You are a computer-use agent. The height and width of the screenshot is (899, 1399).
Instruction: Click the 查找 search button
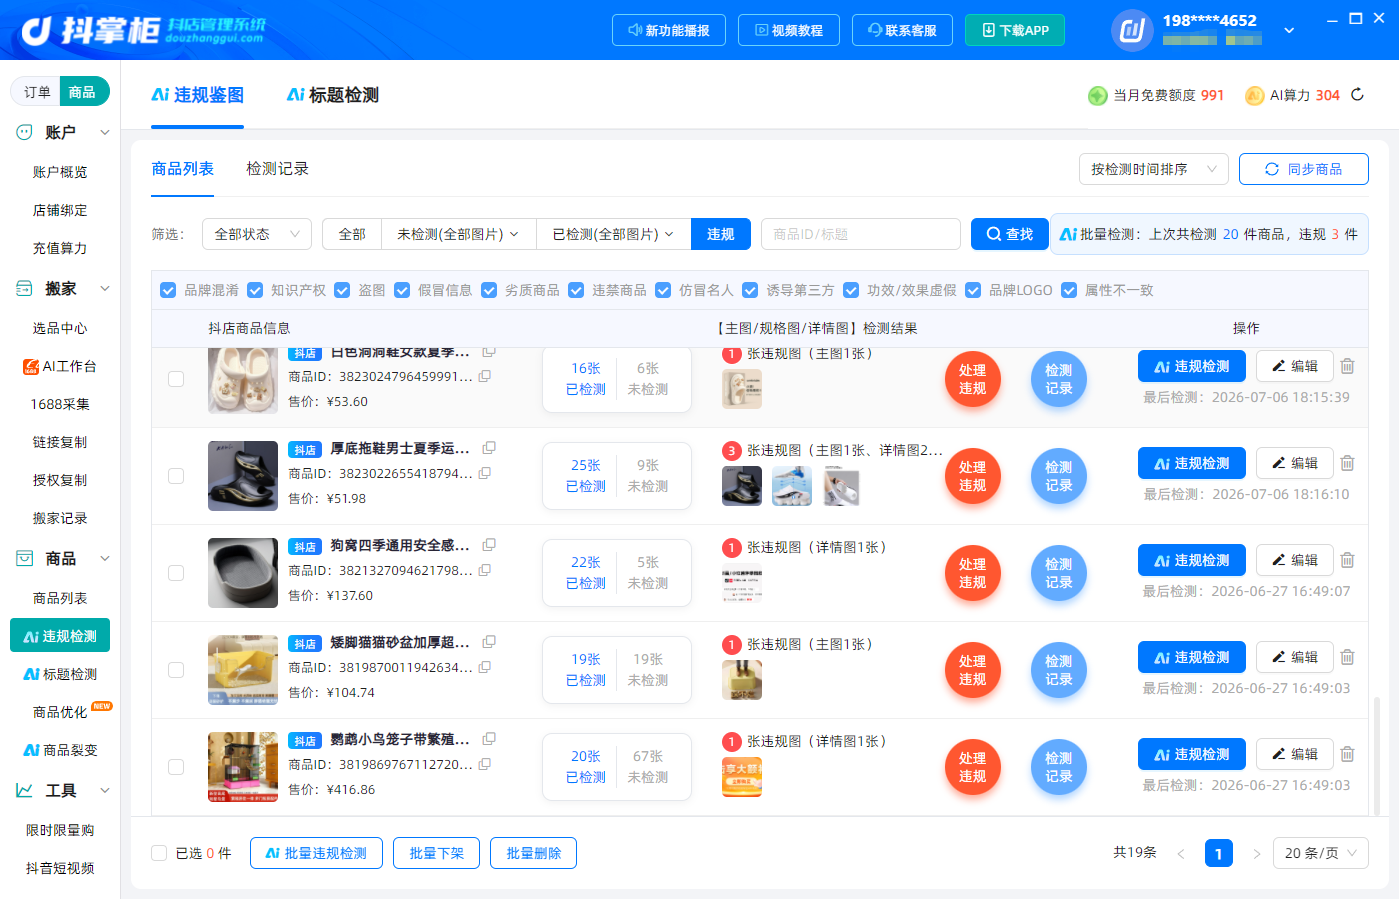coord(1010,234)
